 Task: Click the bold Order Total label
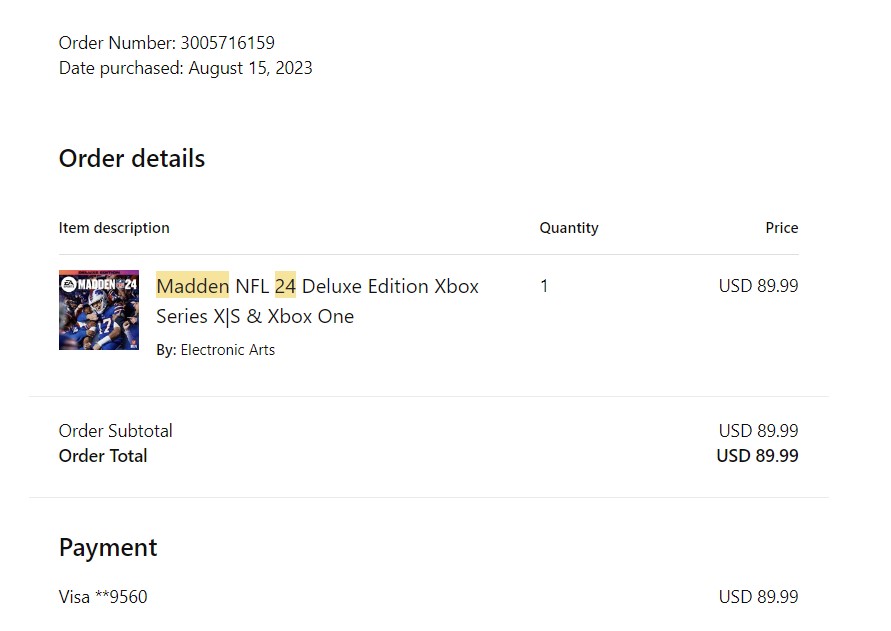tap(103, 456)
